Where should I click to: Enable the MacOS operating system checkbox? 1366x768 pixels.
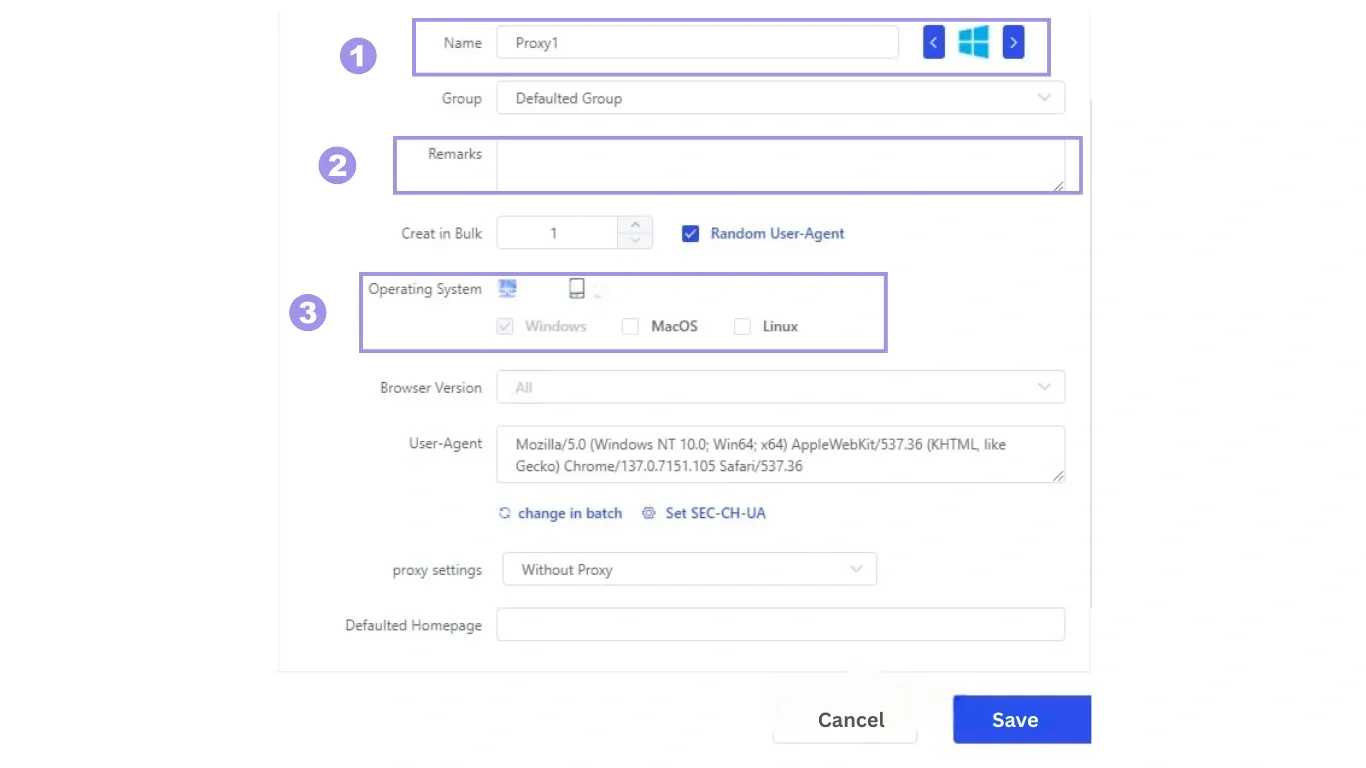click(630, 326)
